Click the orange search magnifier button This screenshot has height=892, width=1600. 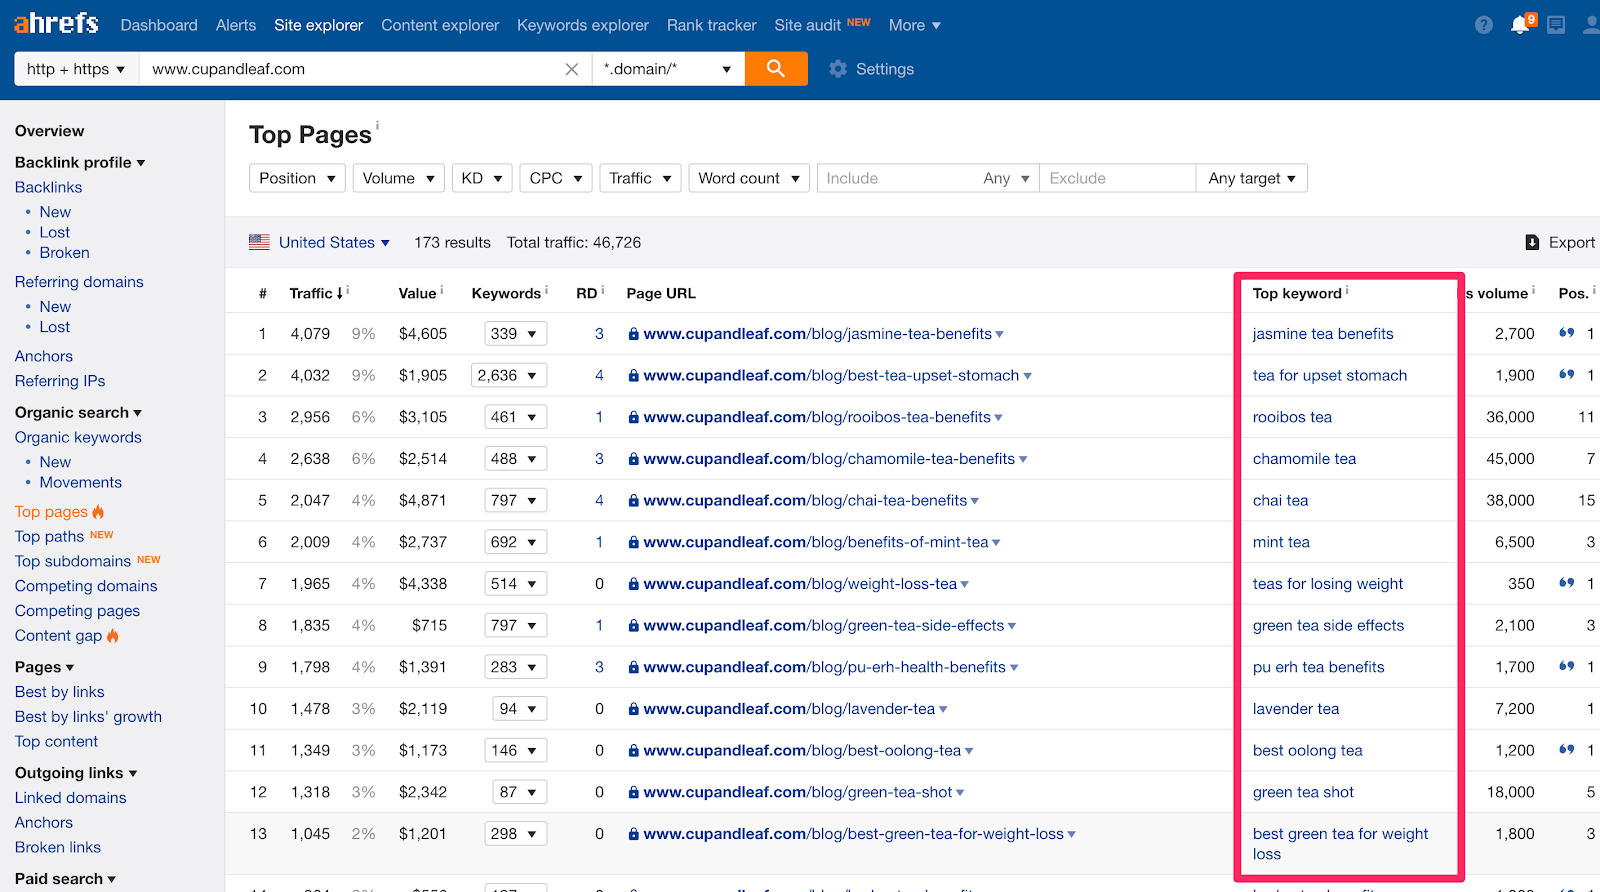(776, 69)
